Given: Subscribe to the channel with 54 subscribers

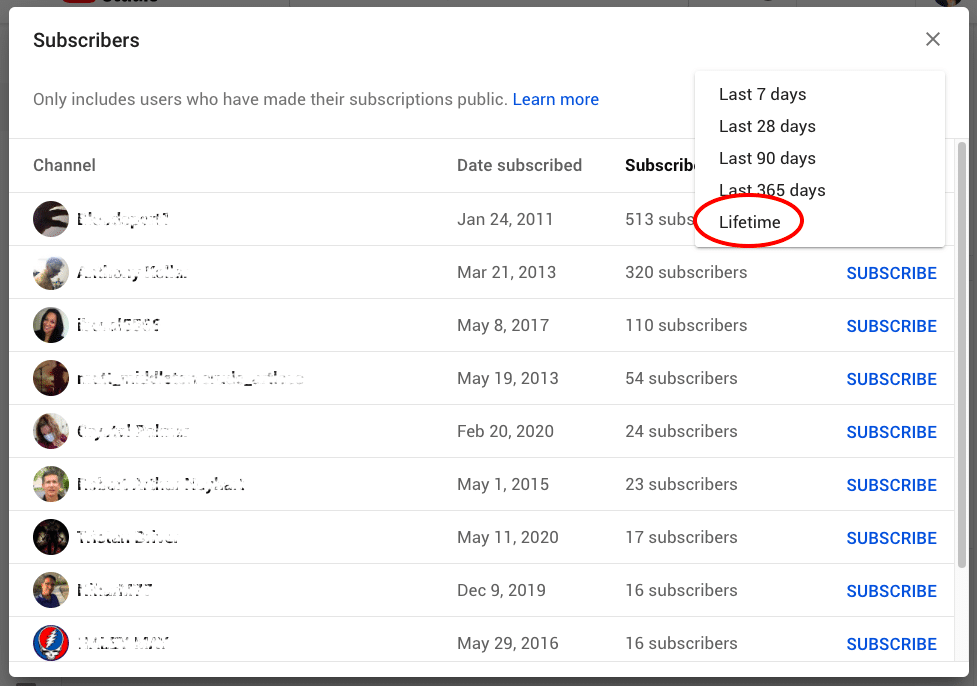Looking at the screenshot, I should click(891, 378).
